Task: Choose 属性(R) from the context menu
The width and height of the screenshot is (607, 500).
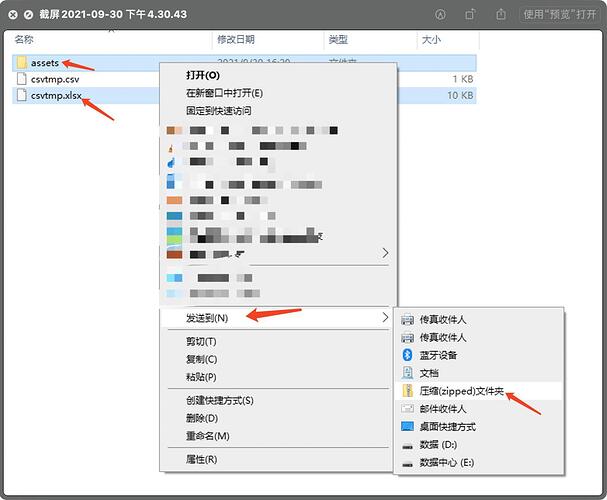Action: tap(278, 459)
